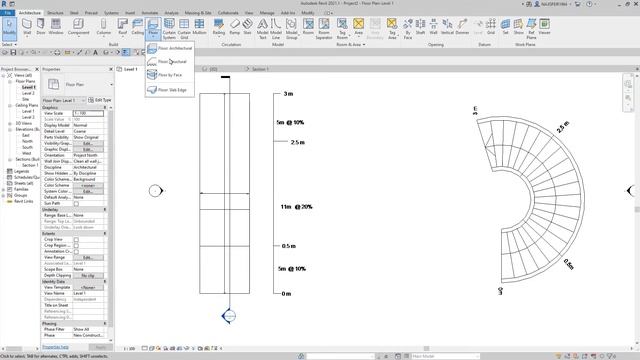Select the Model Group tool

[291, 29]
